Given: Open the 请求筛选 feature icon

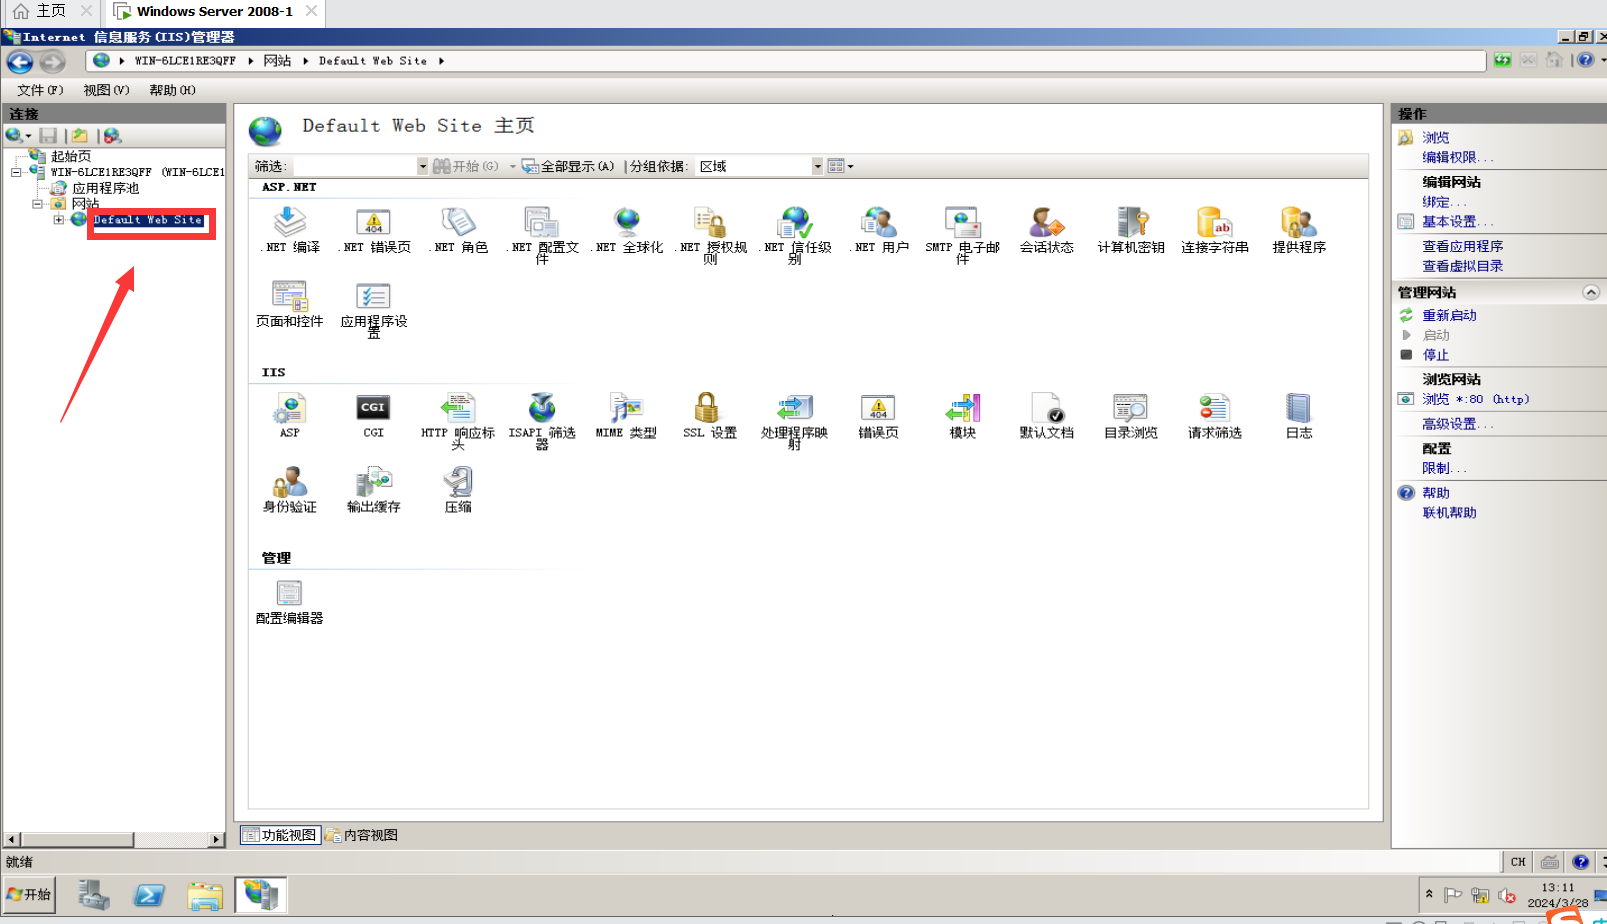Looking at the screenshot, I should [x=1215, y=415].
